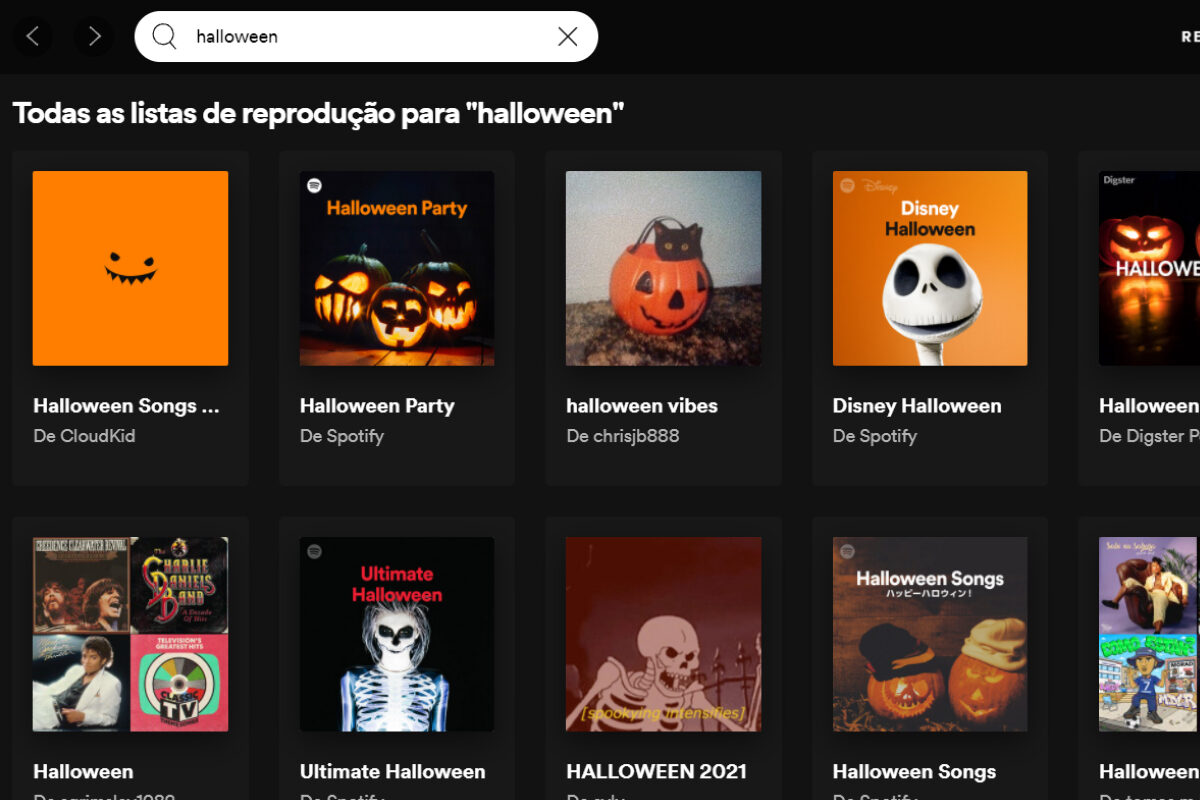
Task: Click the Spotify logo on Disney Halloween cover
Action: point(847,186)
